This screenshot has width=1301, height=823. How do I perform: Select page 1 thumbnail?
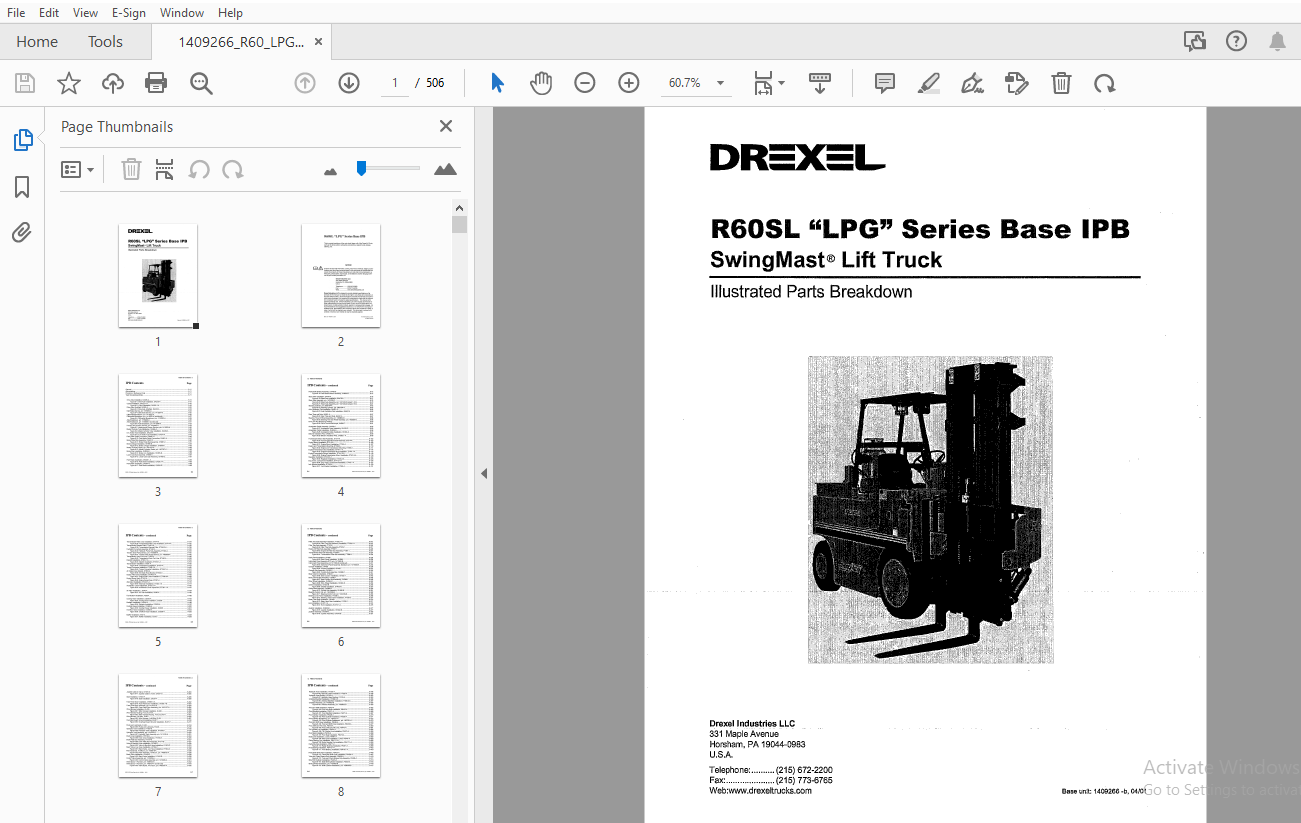pos(158,276)
